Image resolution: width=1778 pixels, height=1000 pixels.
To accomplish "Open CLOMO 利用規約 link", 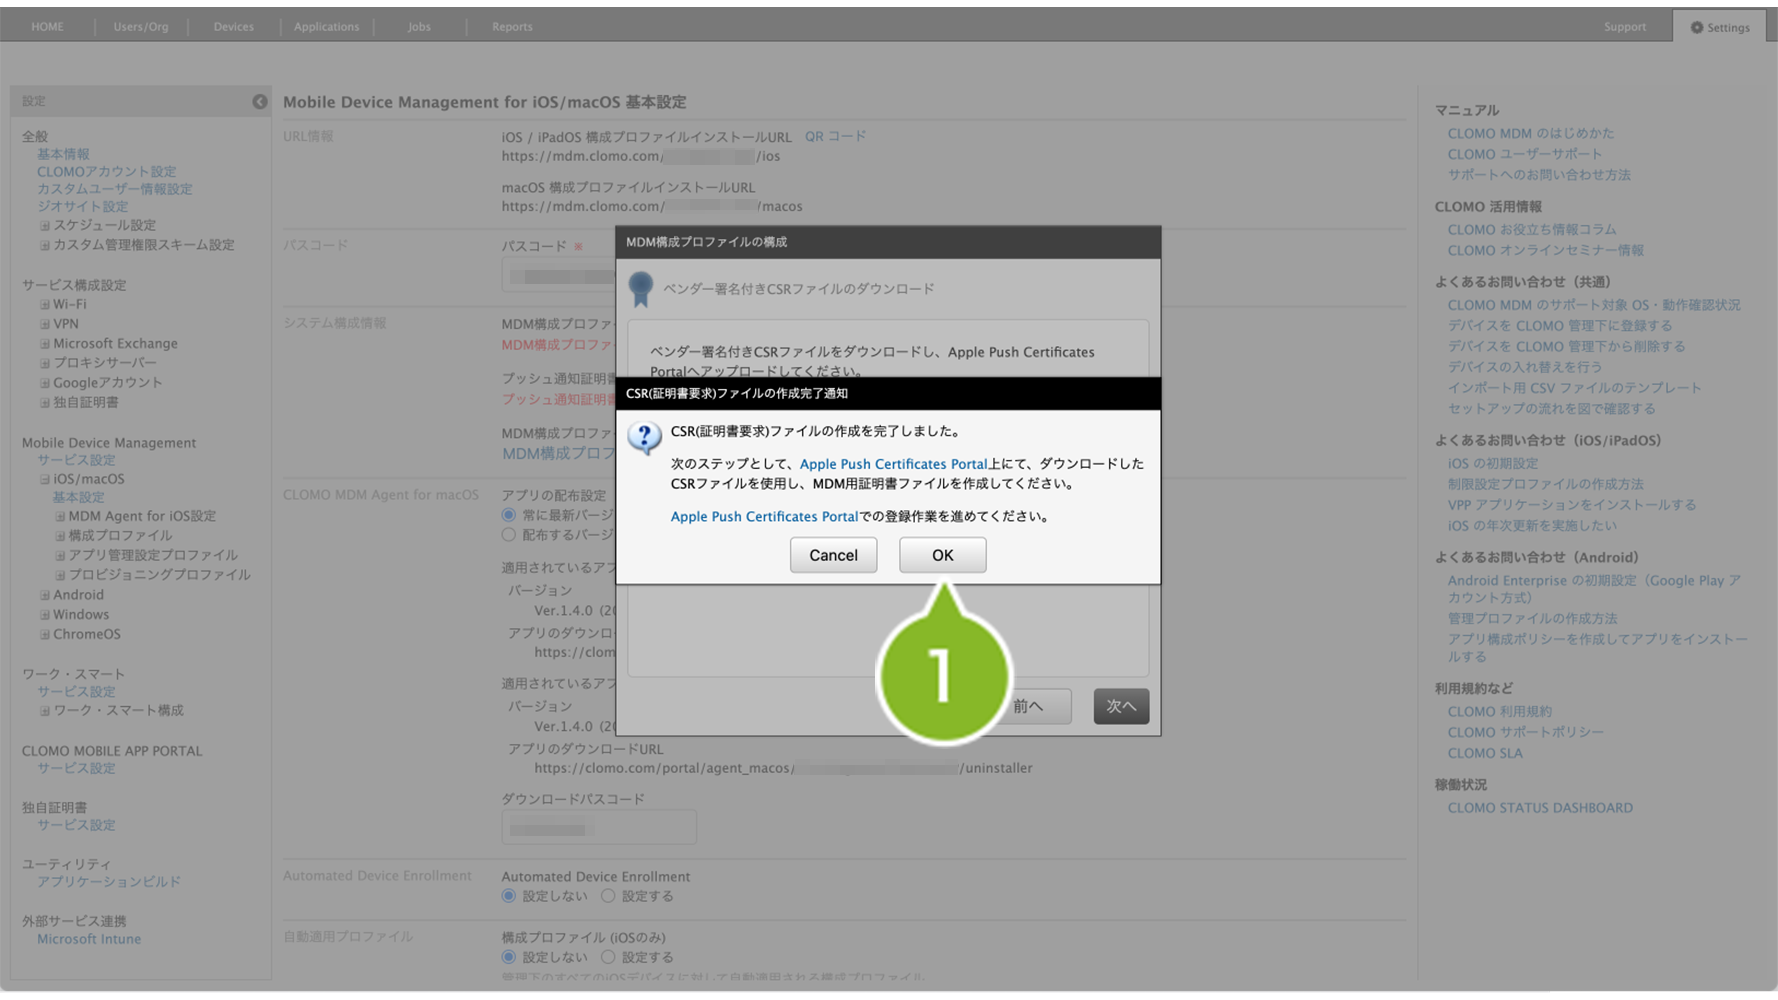I will click(1500, 712).
